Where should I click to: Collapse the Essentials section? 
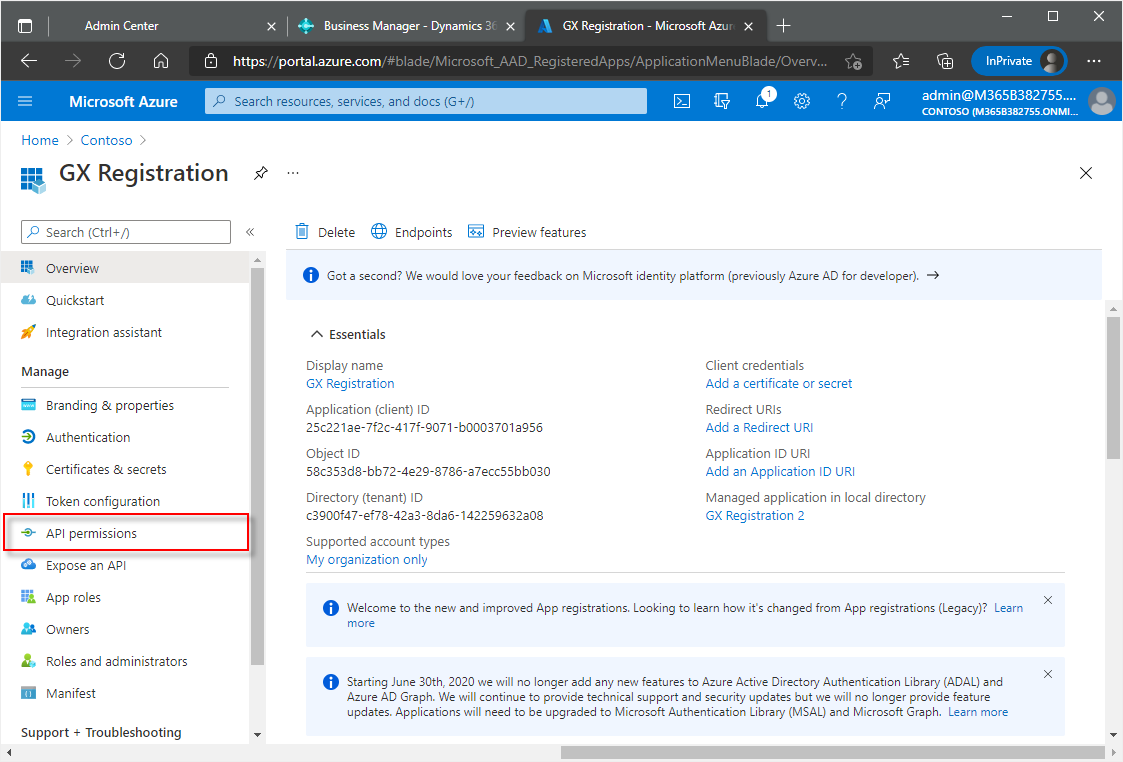317,334
